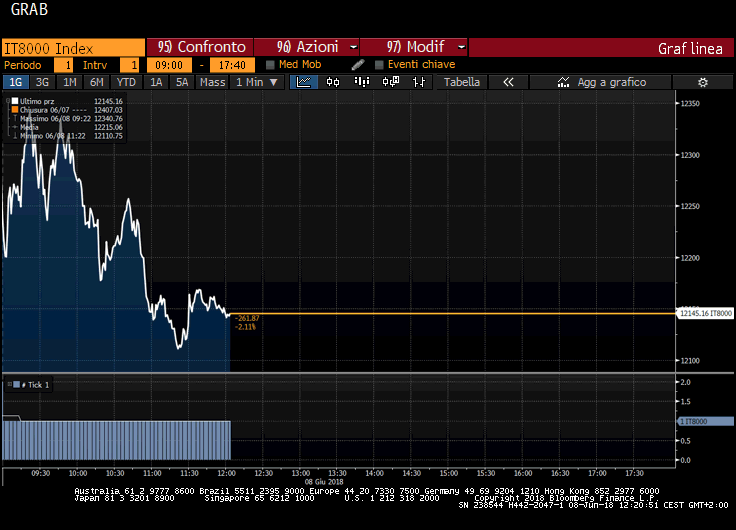Select the 3G time range tab

[43, 82]
